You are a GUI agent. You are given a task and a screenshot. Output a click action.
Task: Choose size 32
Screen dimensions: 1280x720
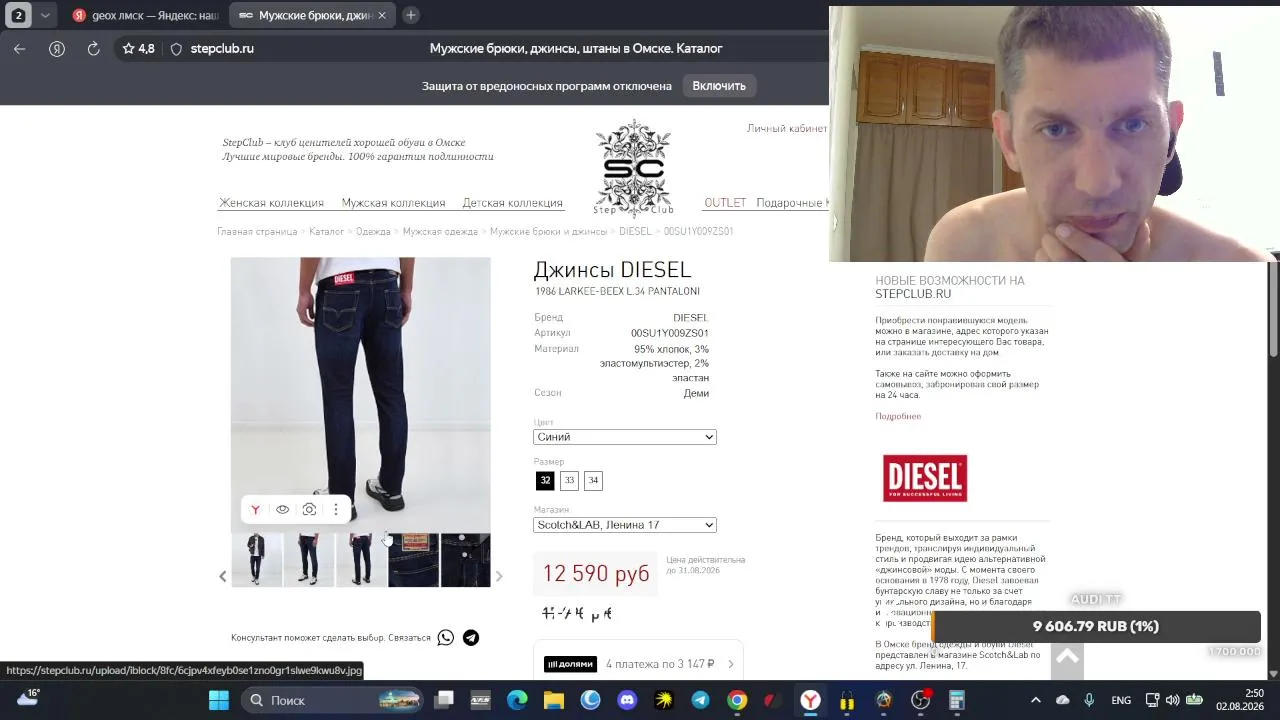click(545, 481)
